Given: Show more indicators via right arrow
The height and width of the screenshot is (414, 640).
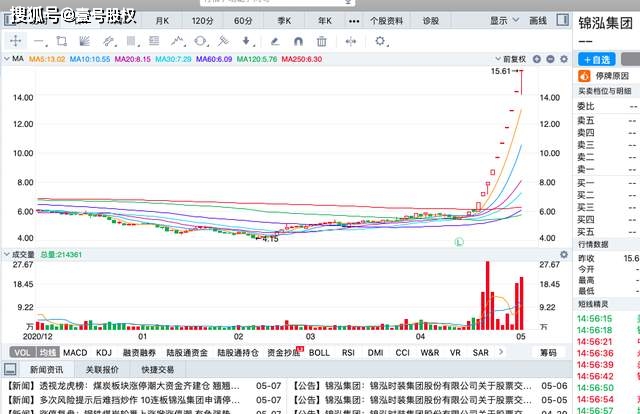Looking at the screenshot, I should point(501,352).
